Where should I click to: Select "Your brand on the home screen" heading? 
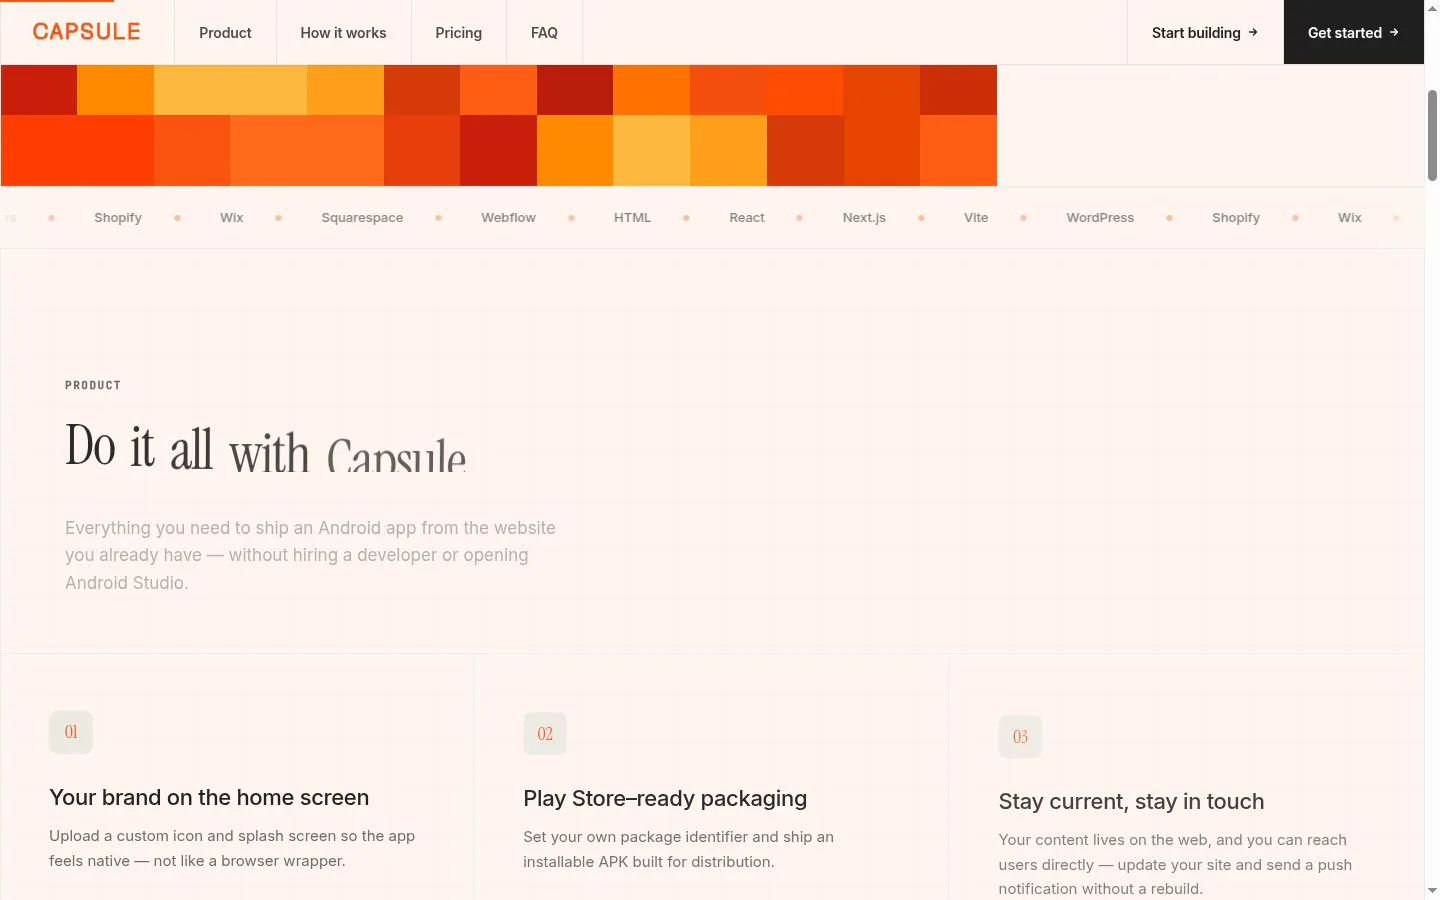[209, 797]
